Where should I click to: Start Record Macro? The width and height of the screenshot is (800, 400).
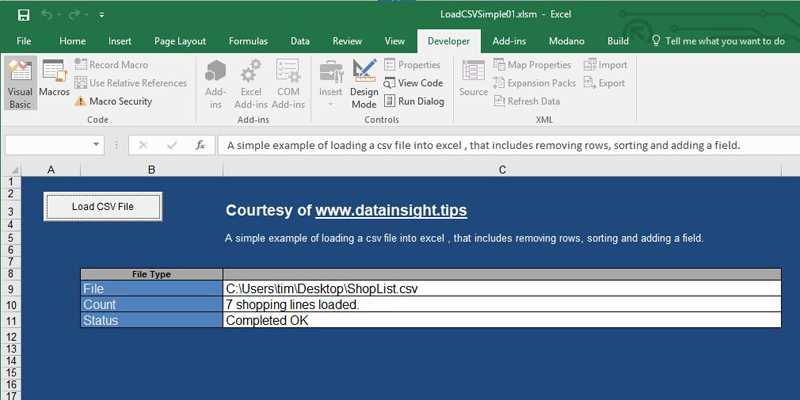coord(111,65)
